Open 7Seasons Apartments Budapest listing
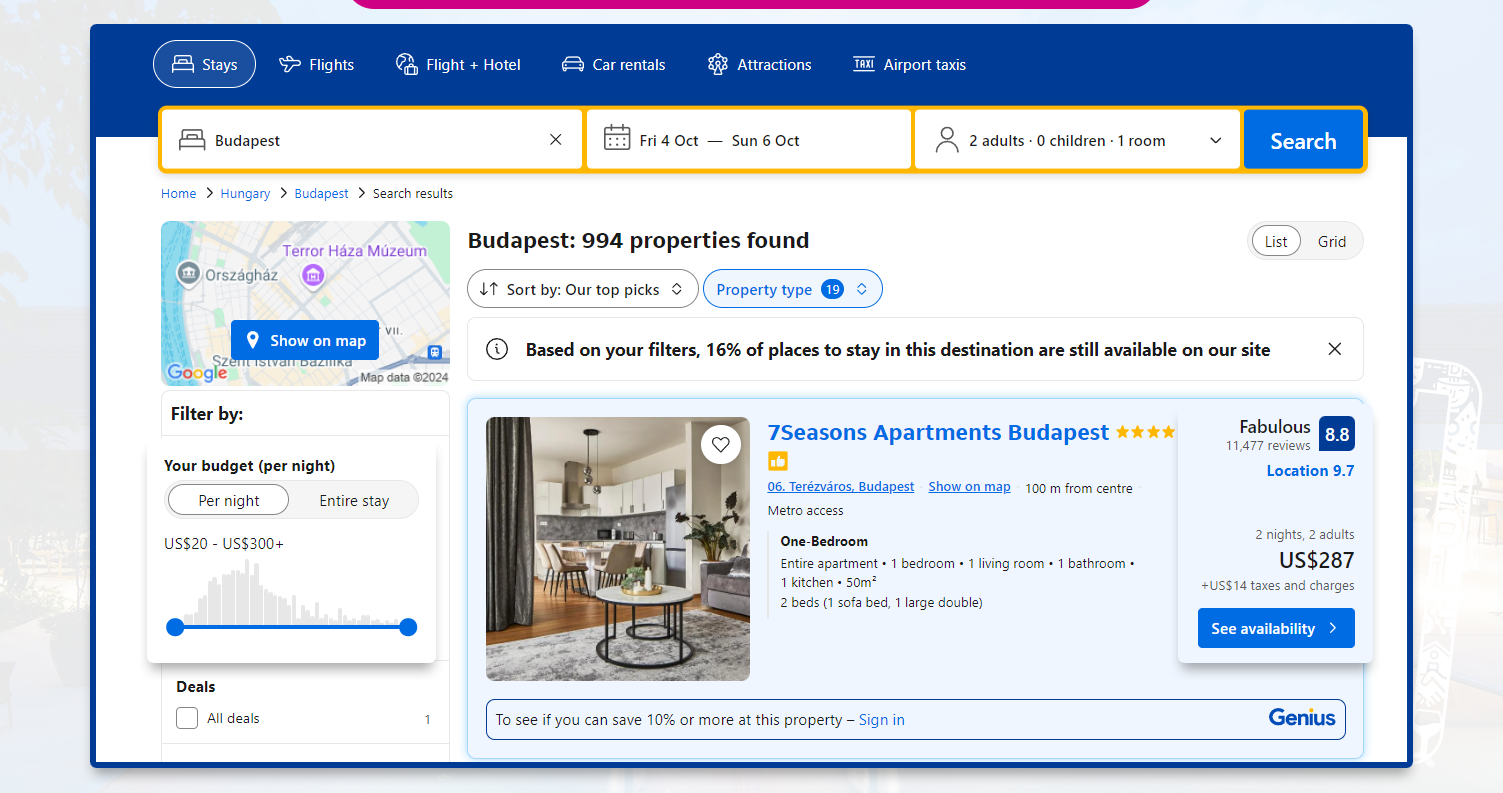This screenshot has width=1503, height=793. (937, 432)
